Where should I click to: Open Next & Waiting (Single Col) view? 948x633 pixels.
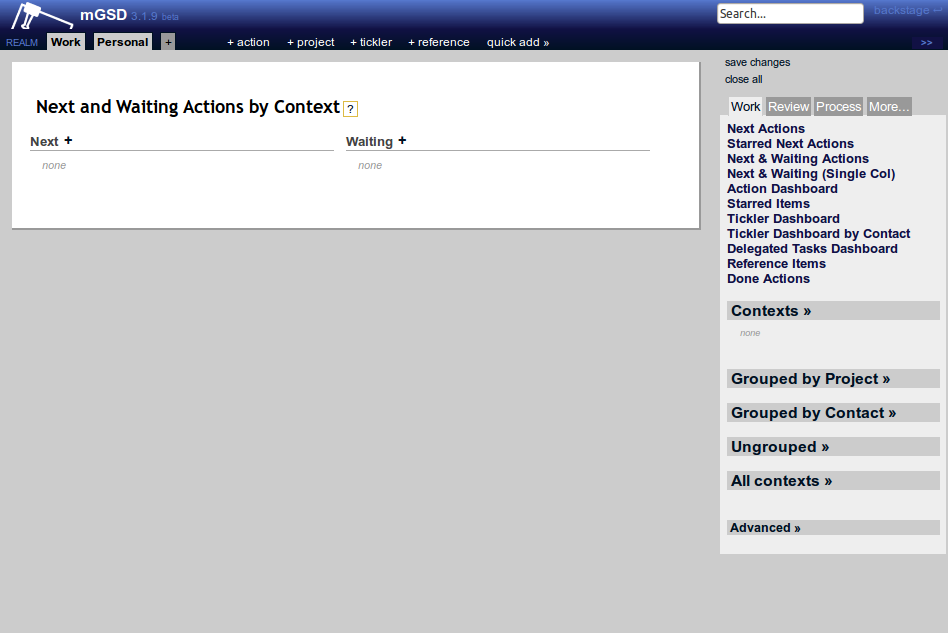click(x=811, y=174)
